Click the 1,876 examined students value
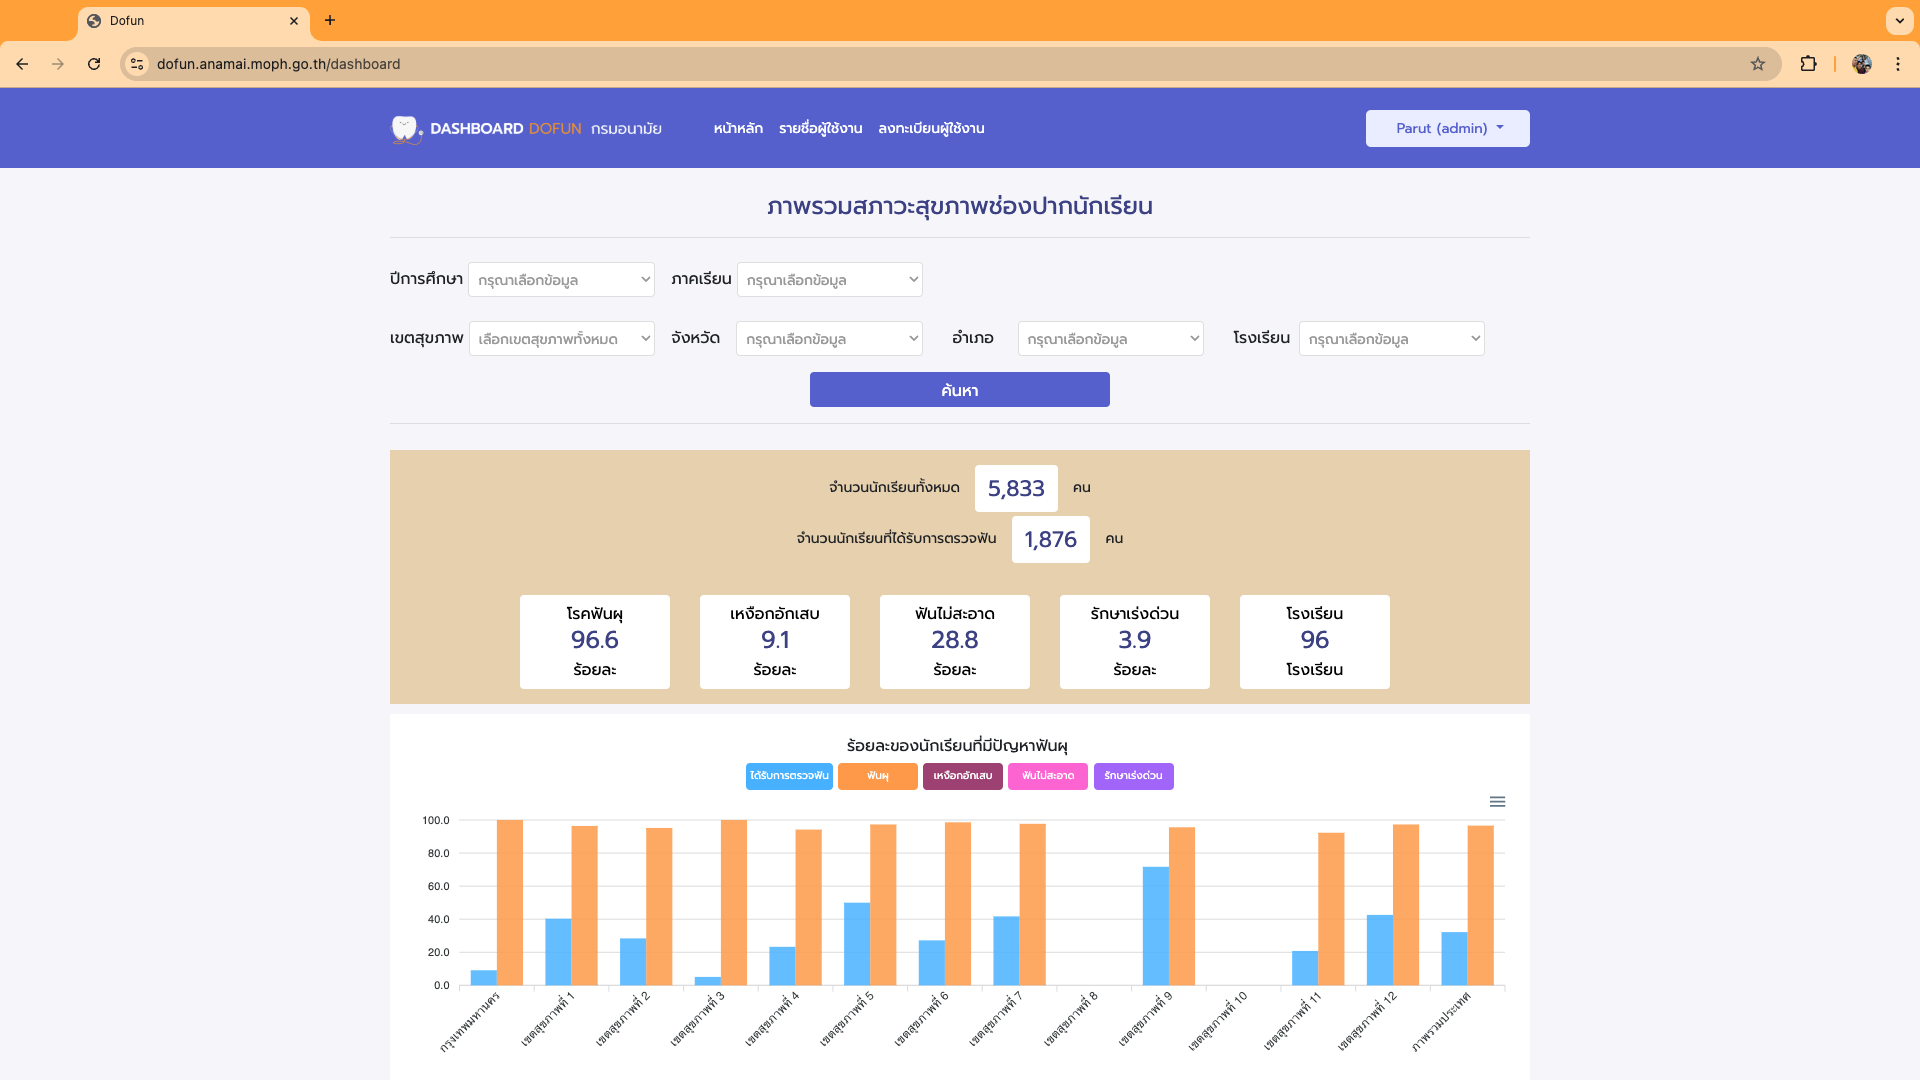Screen dimensions: 1920x1080 1050,540
